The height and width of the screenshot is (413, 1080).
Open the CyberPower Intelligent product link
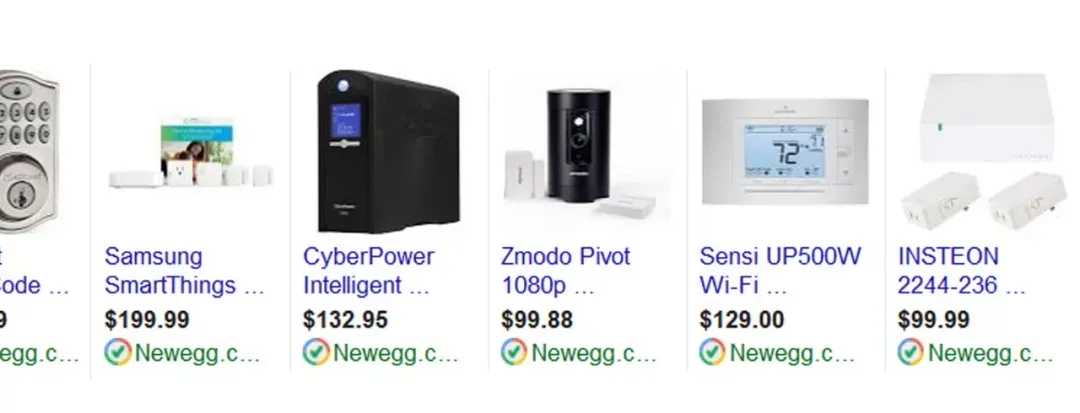click(368, 271)
